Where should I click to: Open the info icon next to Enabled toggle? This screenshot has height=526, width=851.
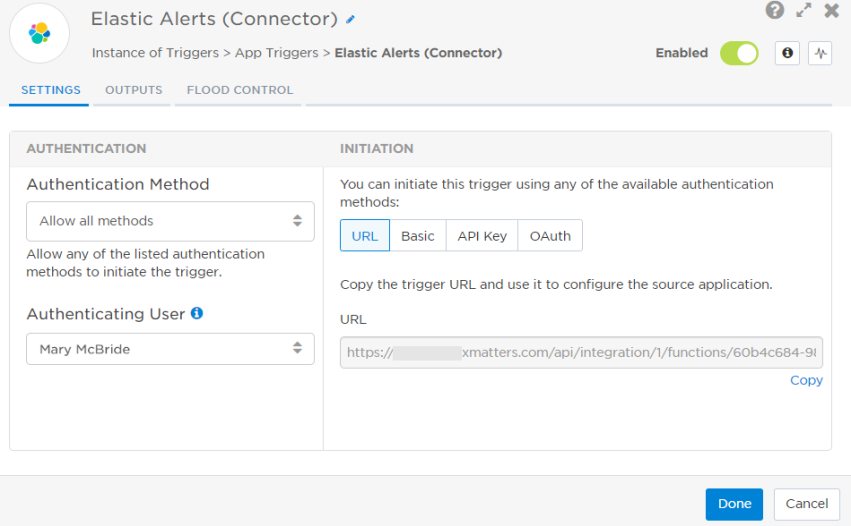click(x=787, y=53)
